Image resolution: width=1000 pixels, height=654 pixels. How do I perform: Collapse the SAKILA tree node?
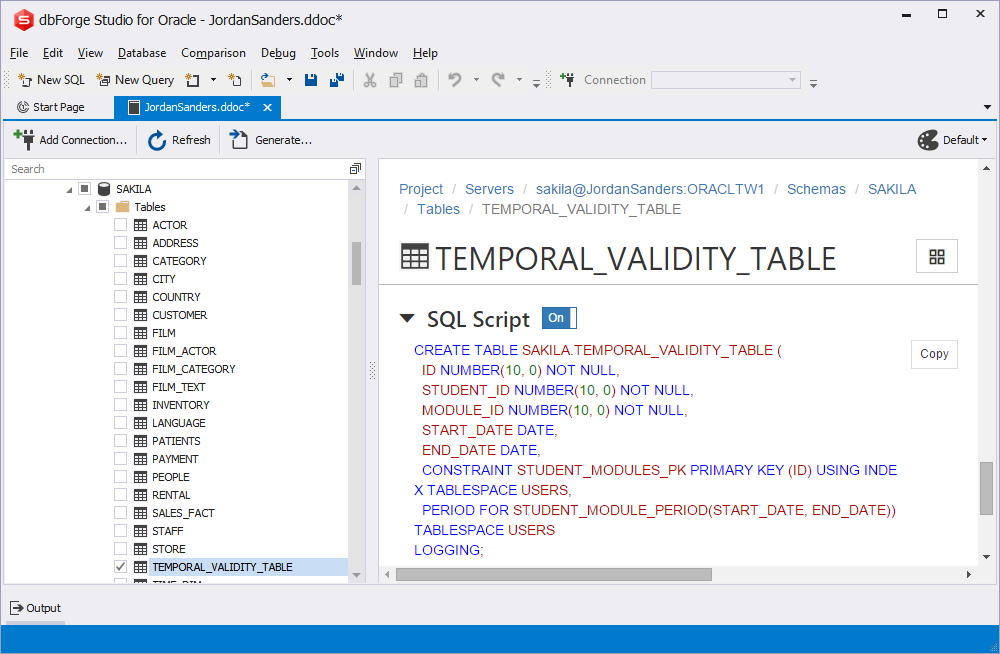pos(70,190)
